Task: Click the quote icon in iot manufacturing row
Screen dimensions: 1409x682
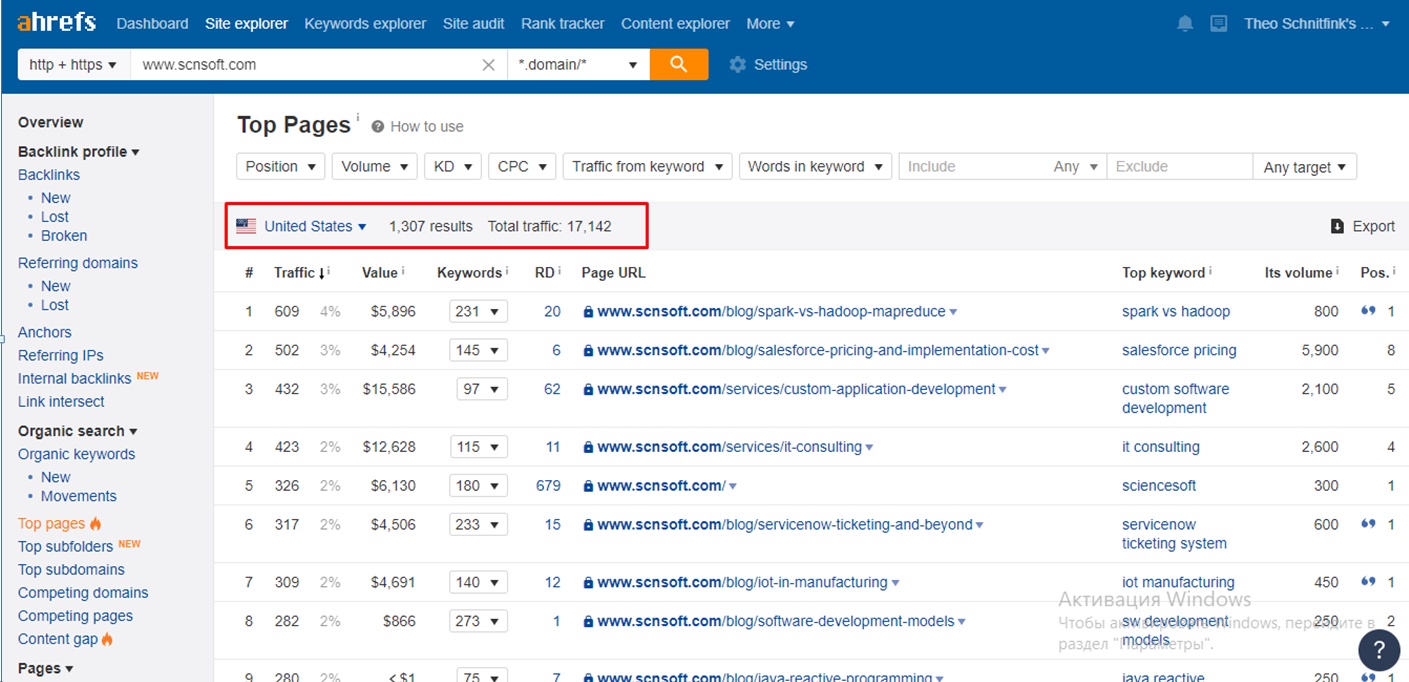Action: [x=1368, y=582]
